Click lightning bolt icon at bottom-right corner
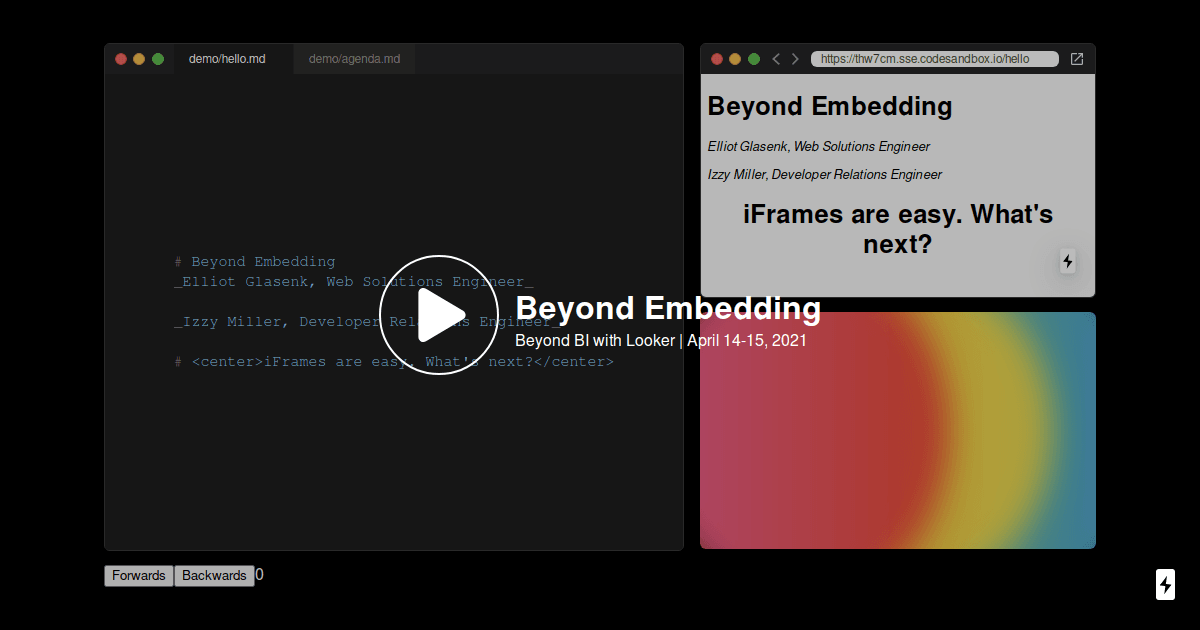Image resolution: width=1200 pixels, height=630 pixels. tap(1165, 585)
